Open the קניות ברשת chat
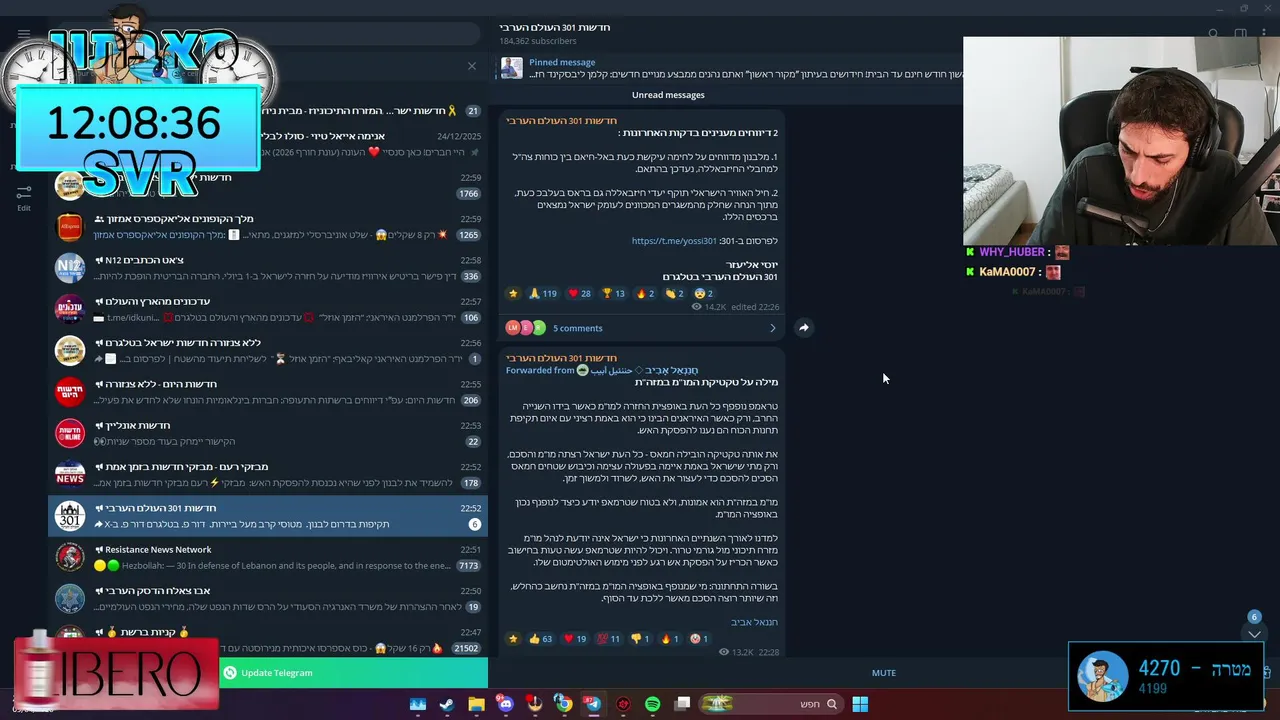The height and width of the screenshot is (720, 1280). [x=268, y=638]
